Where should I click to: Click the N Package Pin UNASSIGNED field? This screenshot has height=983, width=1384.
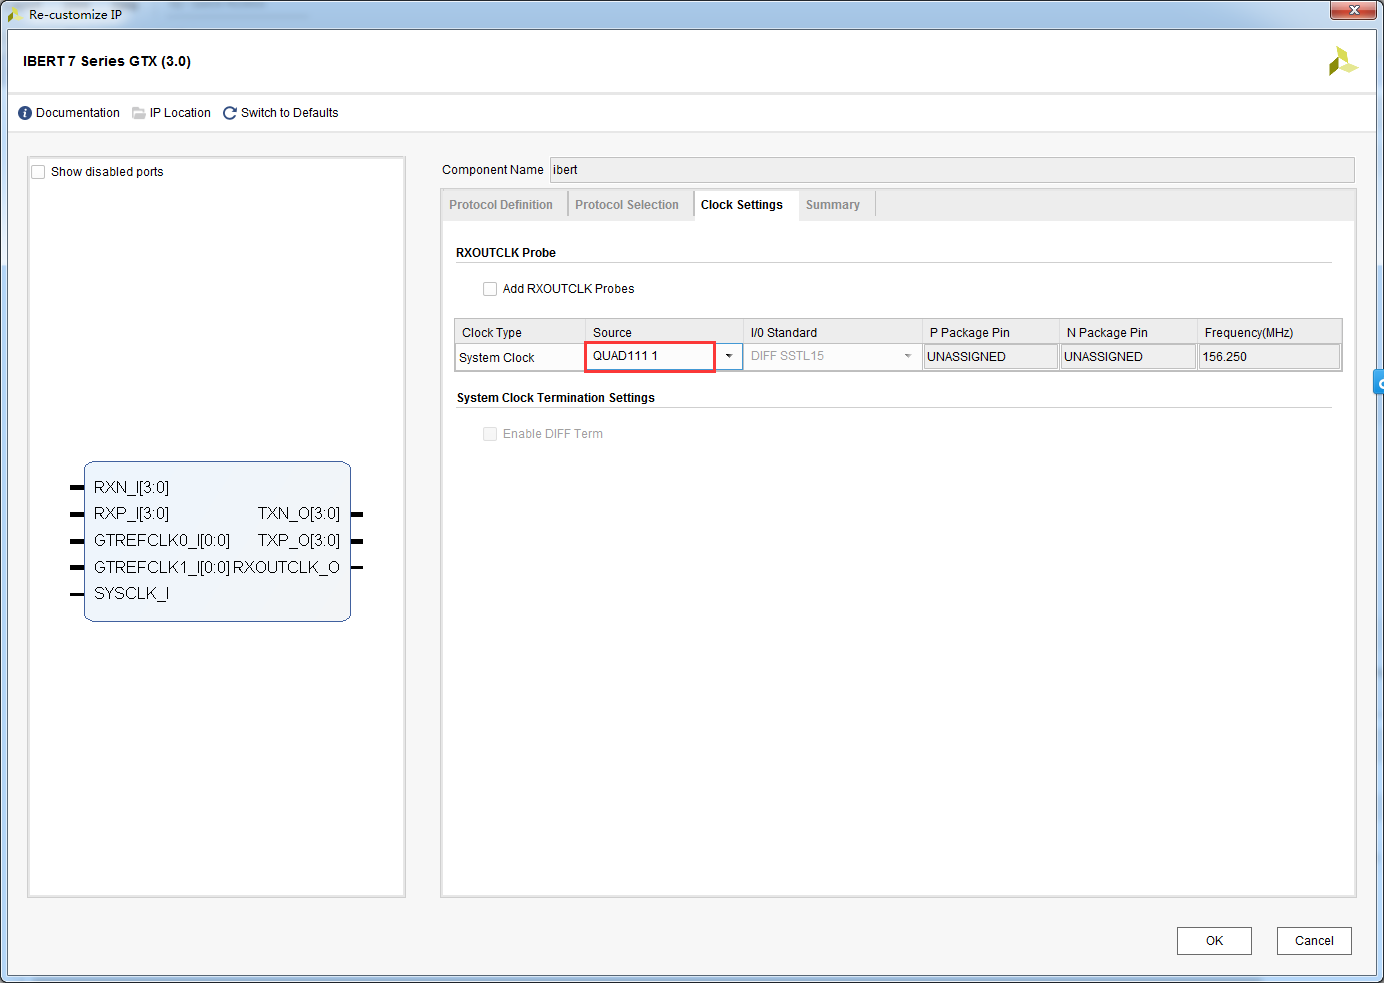coord(1128,357)
